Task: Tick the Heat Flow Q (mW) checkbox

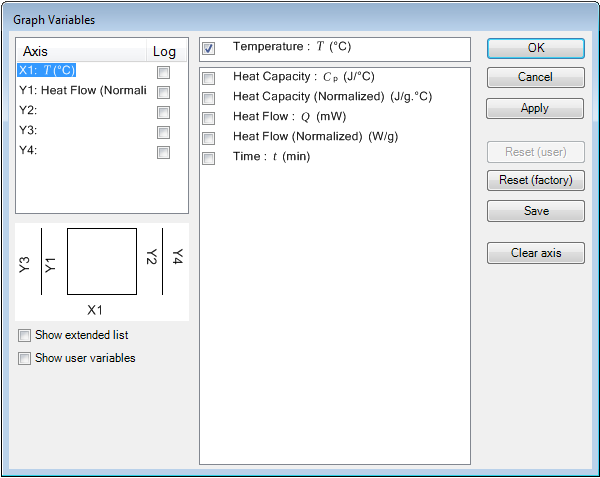Action: click(209, 118)
